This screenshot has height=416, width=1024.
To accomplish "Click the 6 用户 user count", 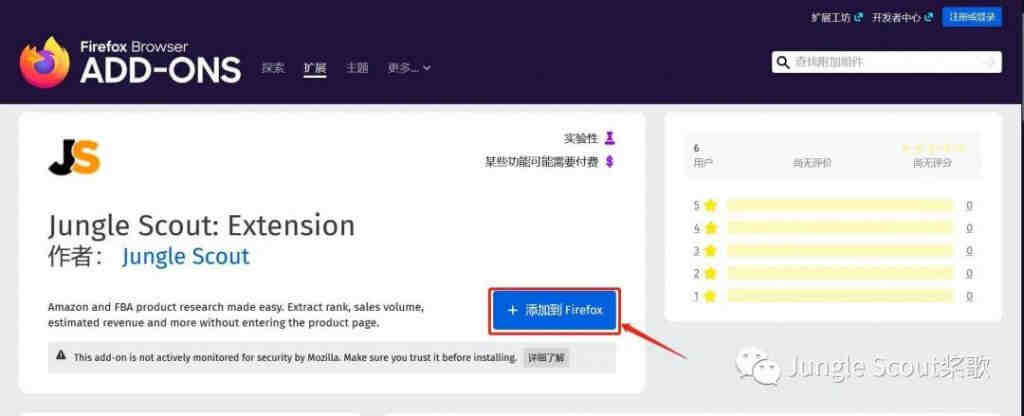I will click(x=703, y=155).
